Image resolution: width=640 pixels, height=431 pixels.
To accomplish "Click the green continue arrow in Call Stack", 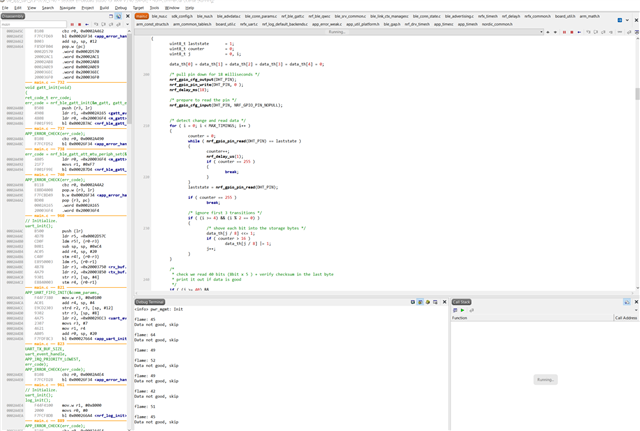I will click(462, 310).
